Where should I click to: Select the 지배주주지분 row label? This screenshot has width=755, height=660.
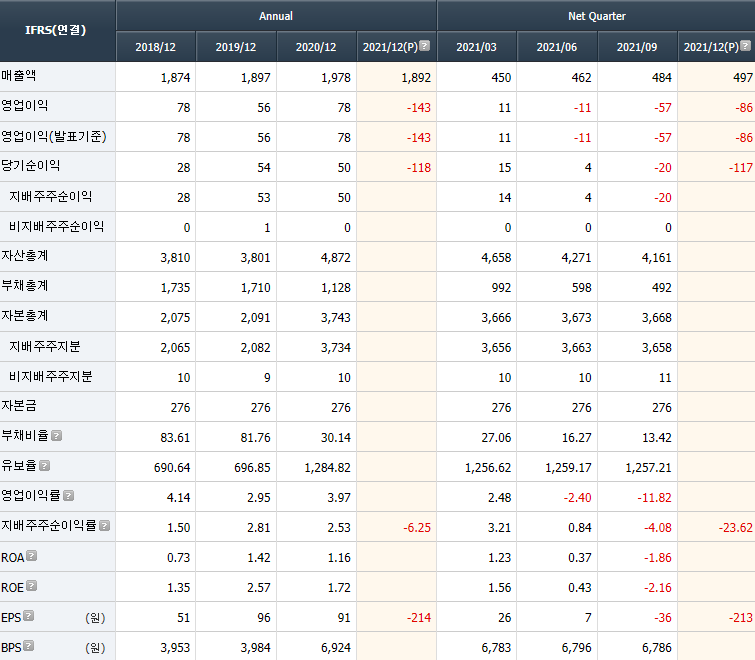[x=45, y=346]
